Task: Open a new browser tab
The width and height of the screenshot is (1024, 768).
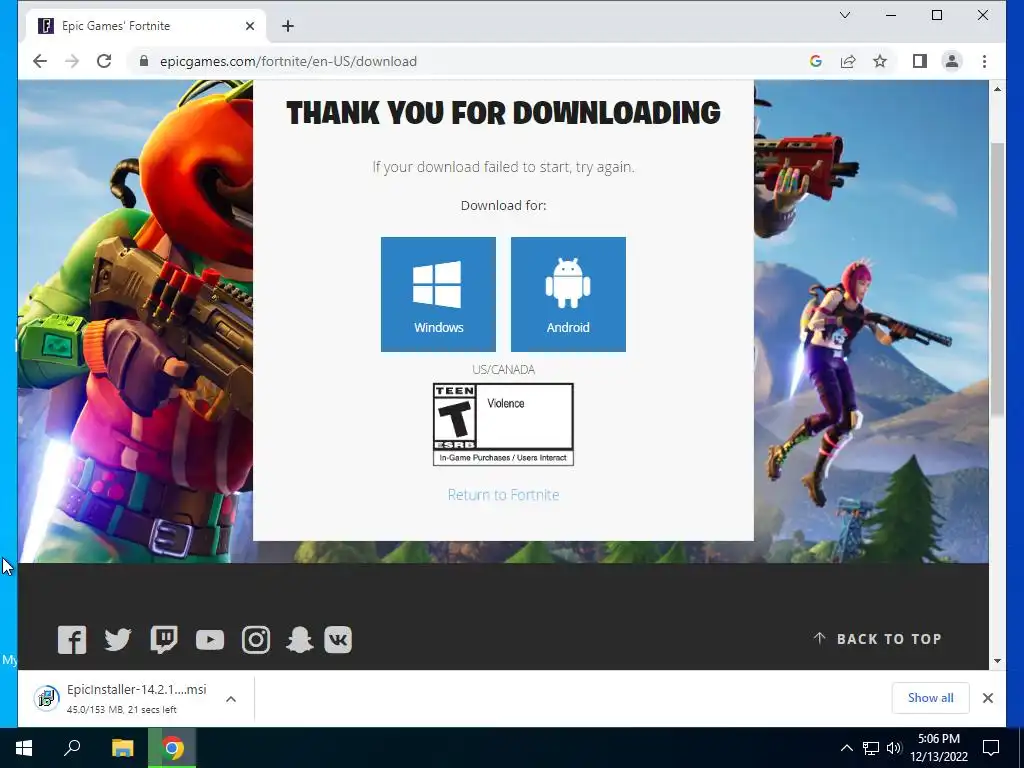Action: 288,26
